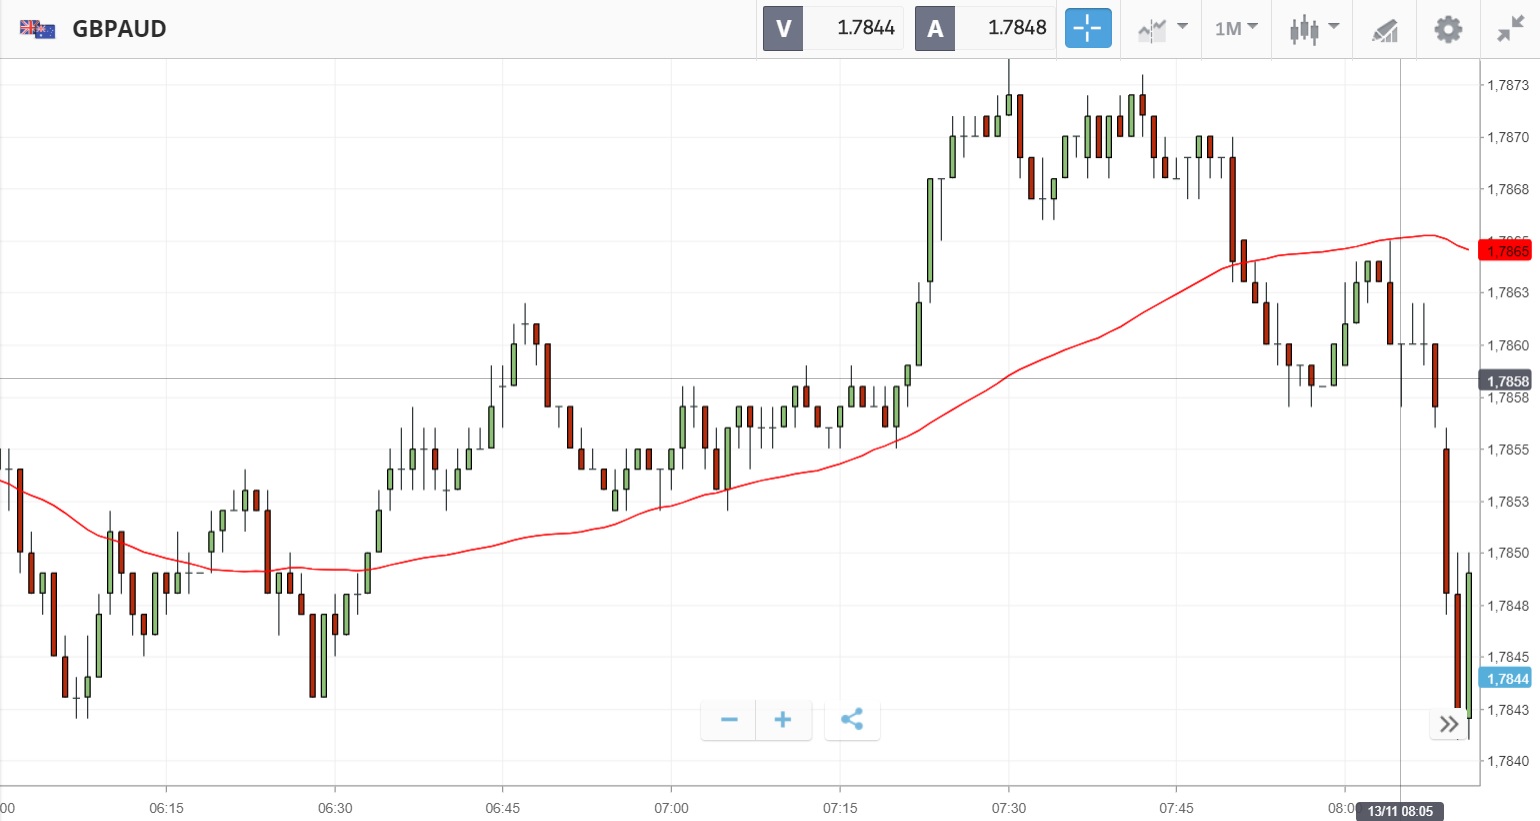Click the share chart icon
1540x821 pixels.
[x=852, y=720]
